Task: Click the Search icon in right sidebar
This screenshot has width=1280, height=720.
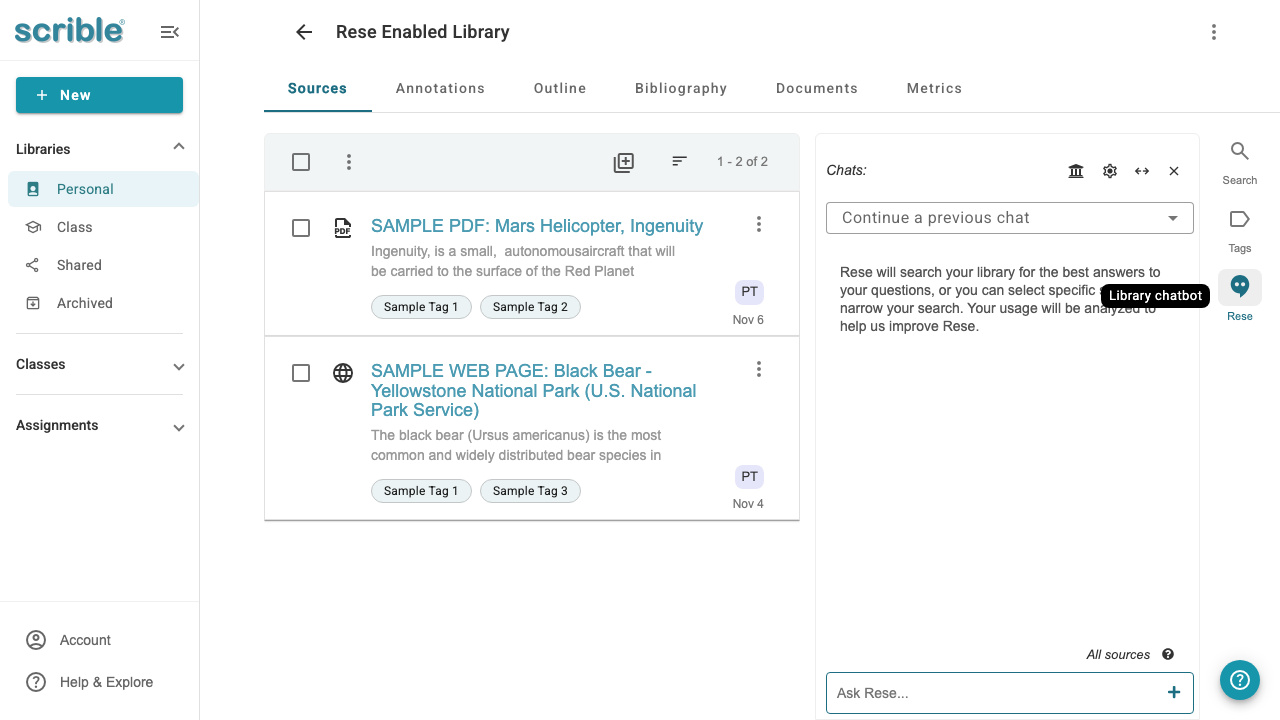Action: [1239, 152]
